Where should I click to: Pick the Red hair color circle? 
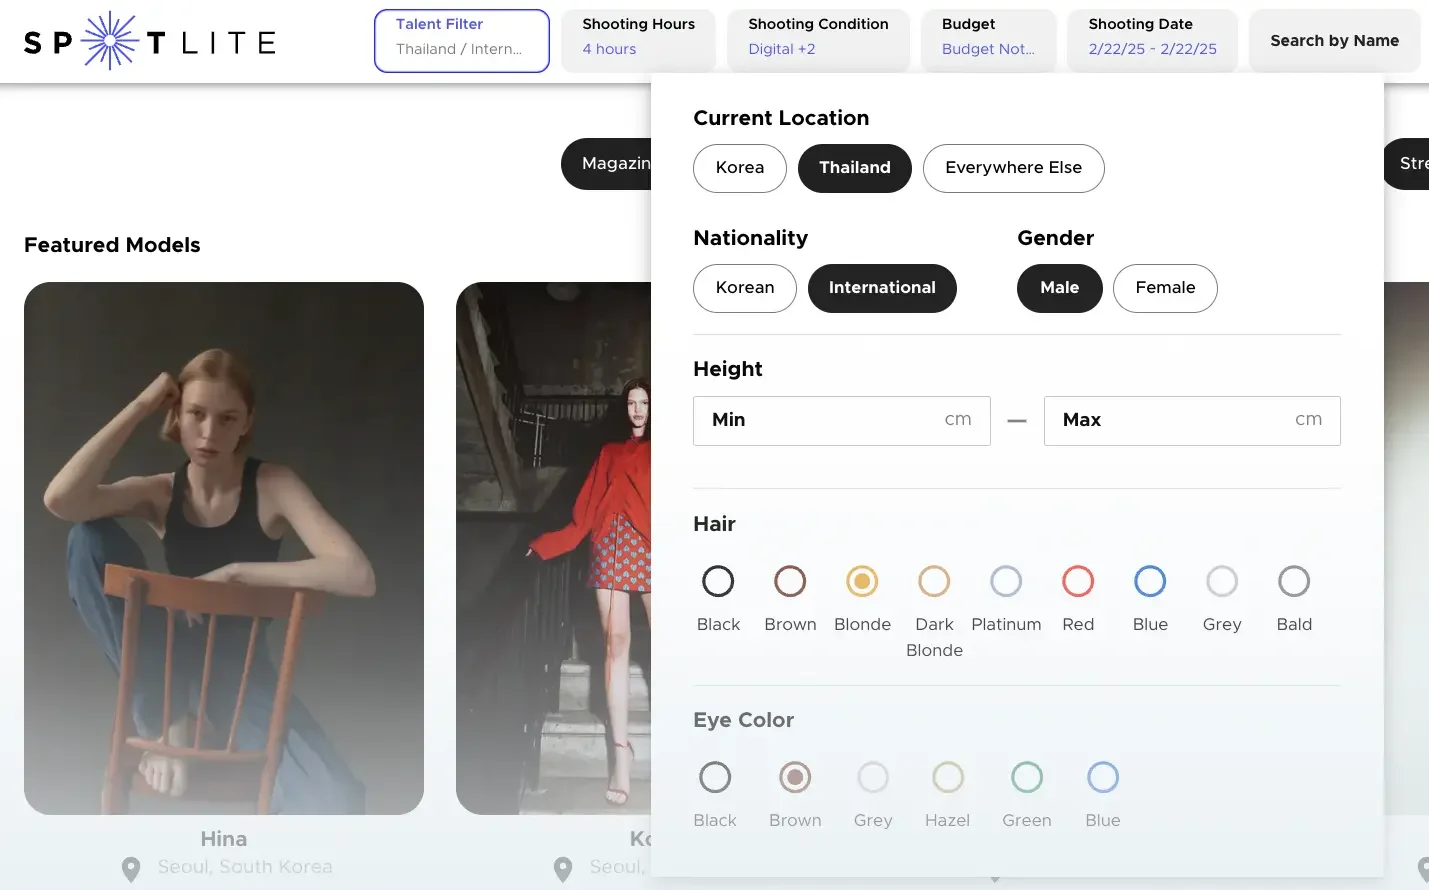point(1078,581)
